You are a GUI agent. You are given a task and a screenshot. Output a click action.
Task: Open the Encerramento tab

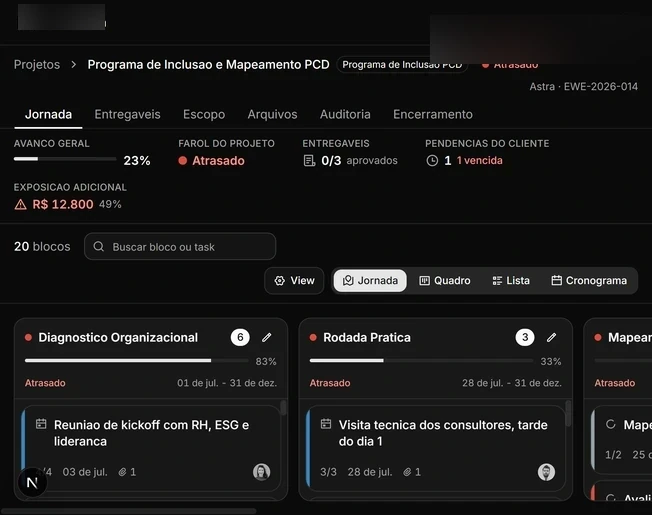(x=433, y=114)
